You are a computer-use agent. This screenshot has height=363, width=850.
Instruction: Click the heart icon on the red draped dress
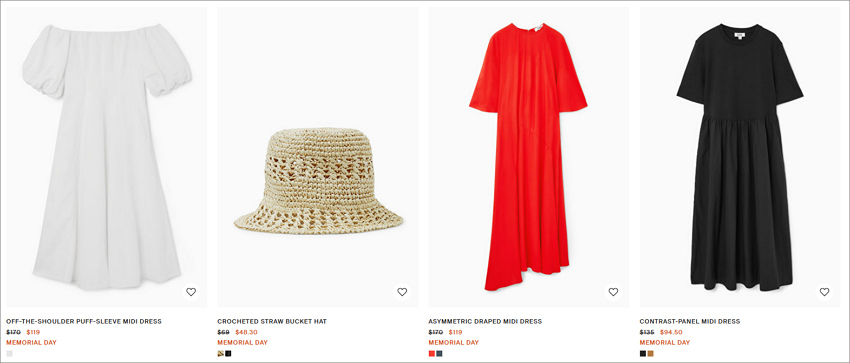point(613,292)
